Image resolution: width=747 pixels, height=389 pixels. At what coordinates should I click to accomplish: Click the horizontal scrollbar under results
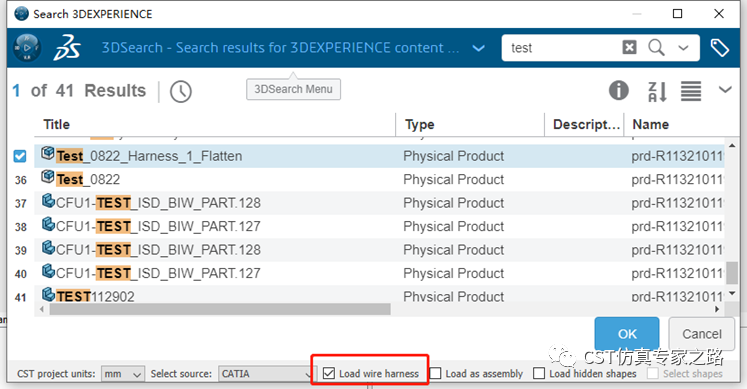[x=220, y=309]
